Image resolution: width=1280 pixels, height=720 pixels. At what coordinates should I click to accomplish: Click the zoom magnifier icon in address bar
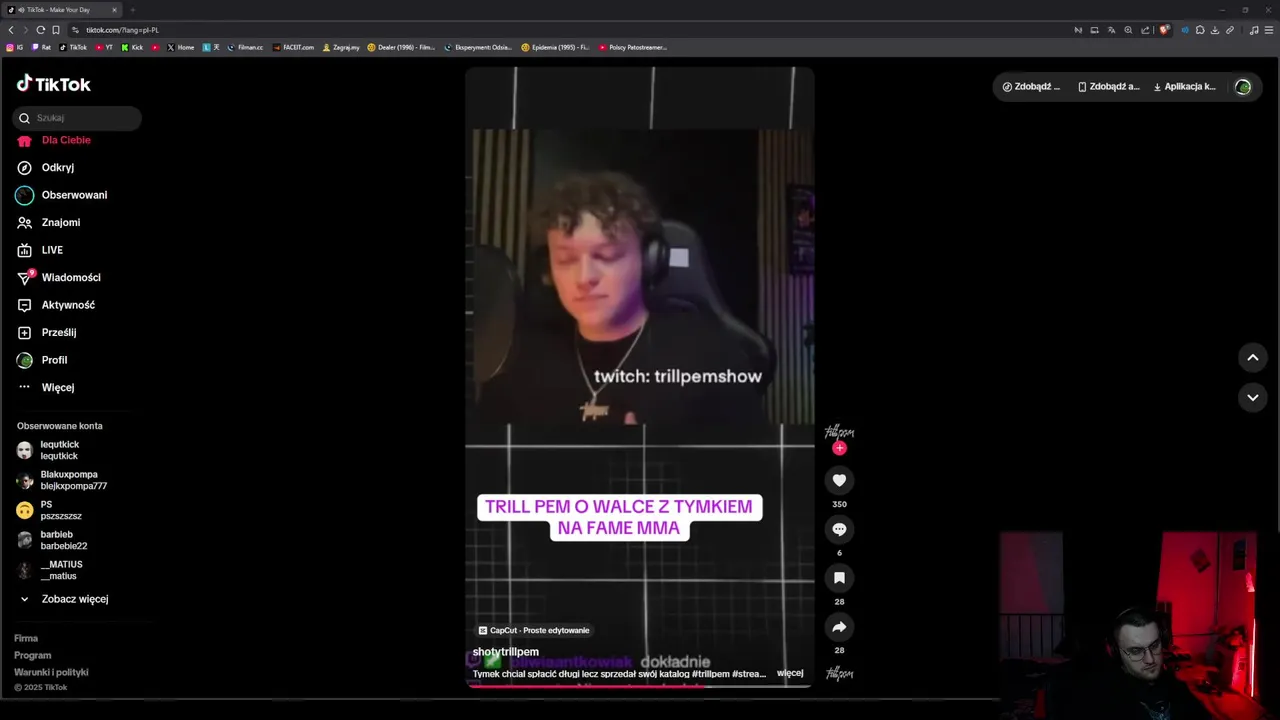coord(1128,30)
